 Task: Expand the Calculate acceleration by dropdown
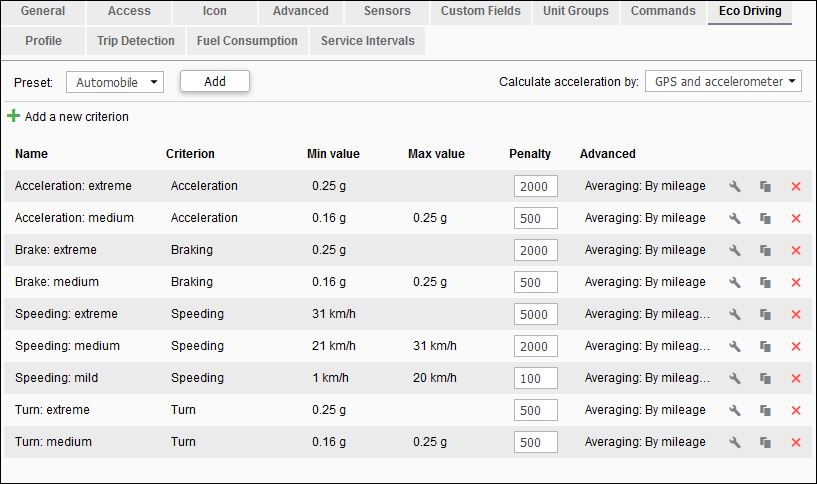[723, 82]
